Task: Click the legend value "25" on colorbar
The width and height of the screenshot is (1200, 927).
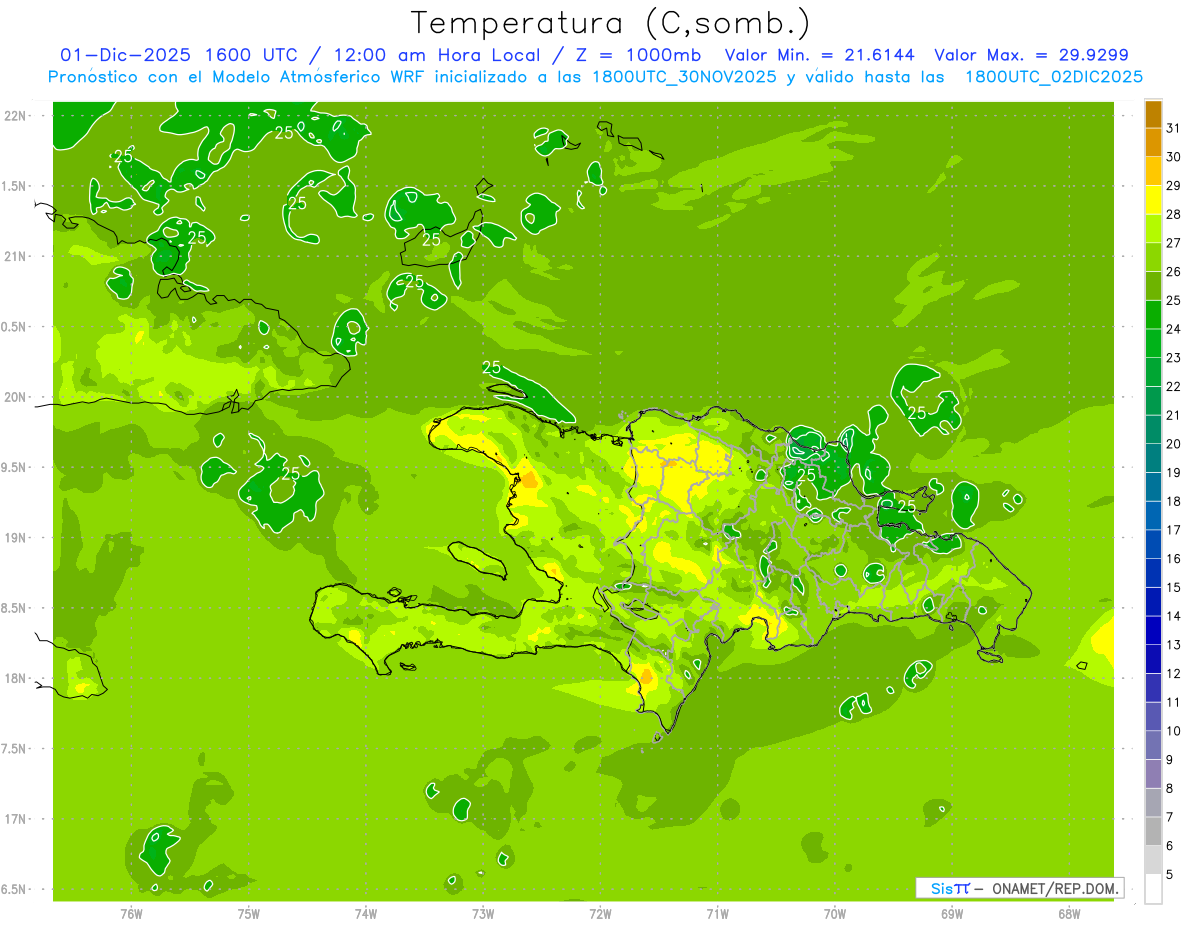Action: (1174, 300)
